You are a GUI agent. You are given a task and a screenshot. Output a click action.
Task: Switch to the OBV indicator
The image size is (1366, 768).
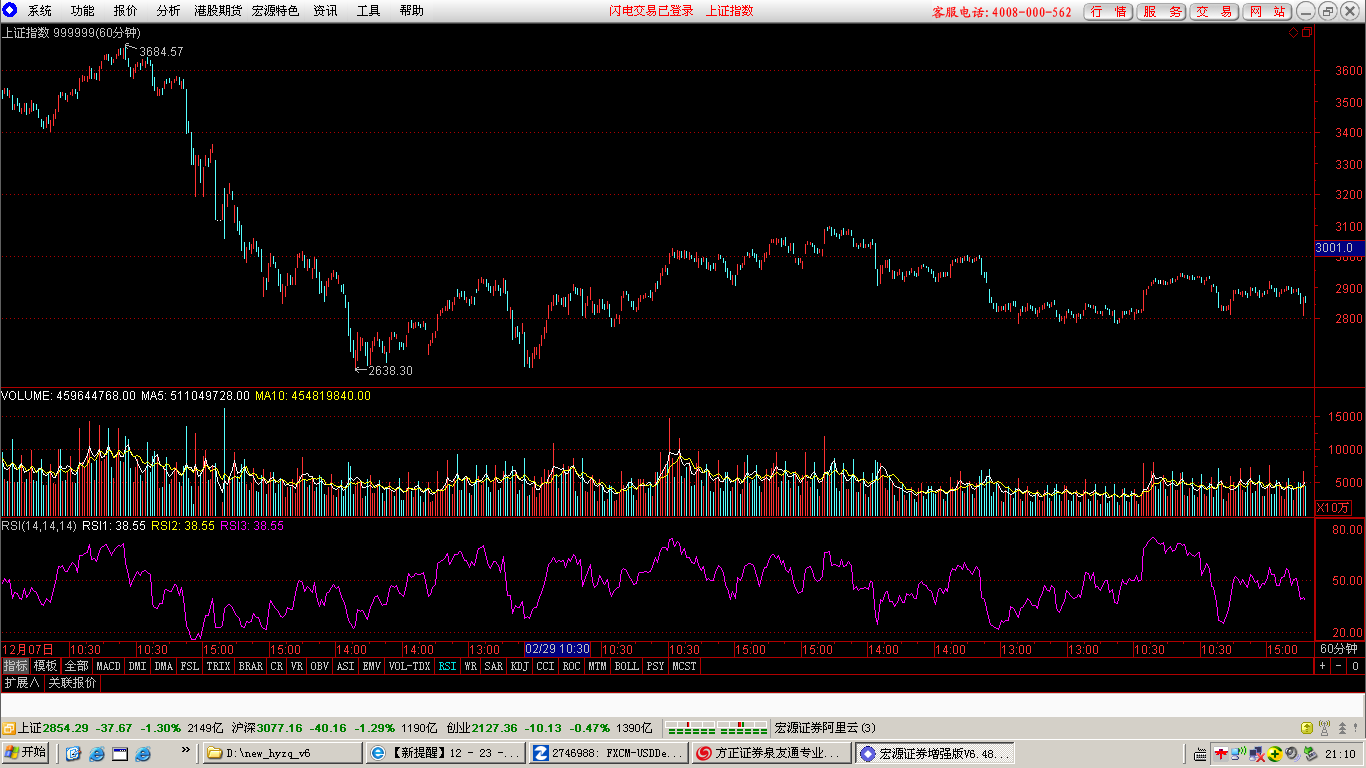point(319,666)
